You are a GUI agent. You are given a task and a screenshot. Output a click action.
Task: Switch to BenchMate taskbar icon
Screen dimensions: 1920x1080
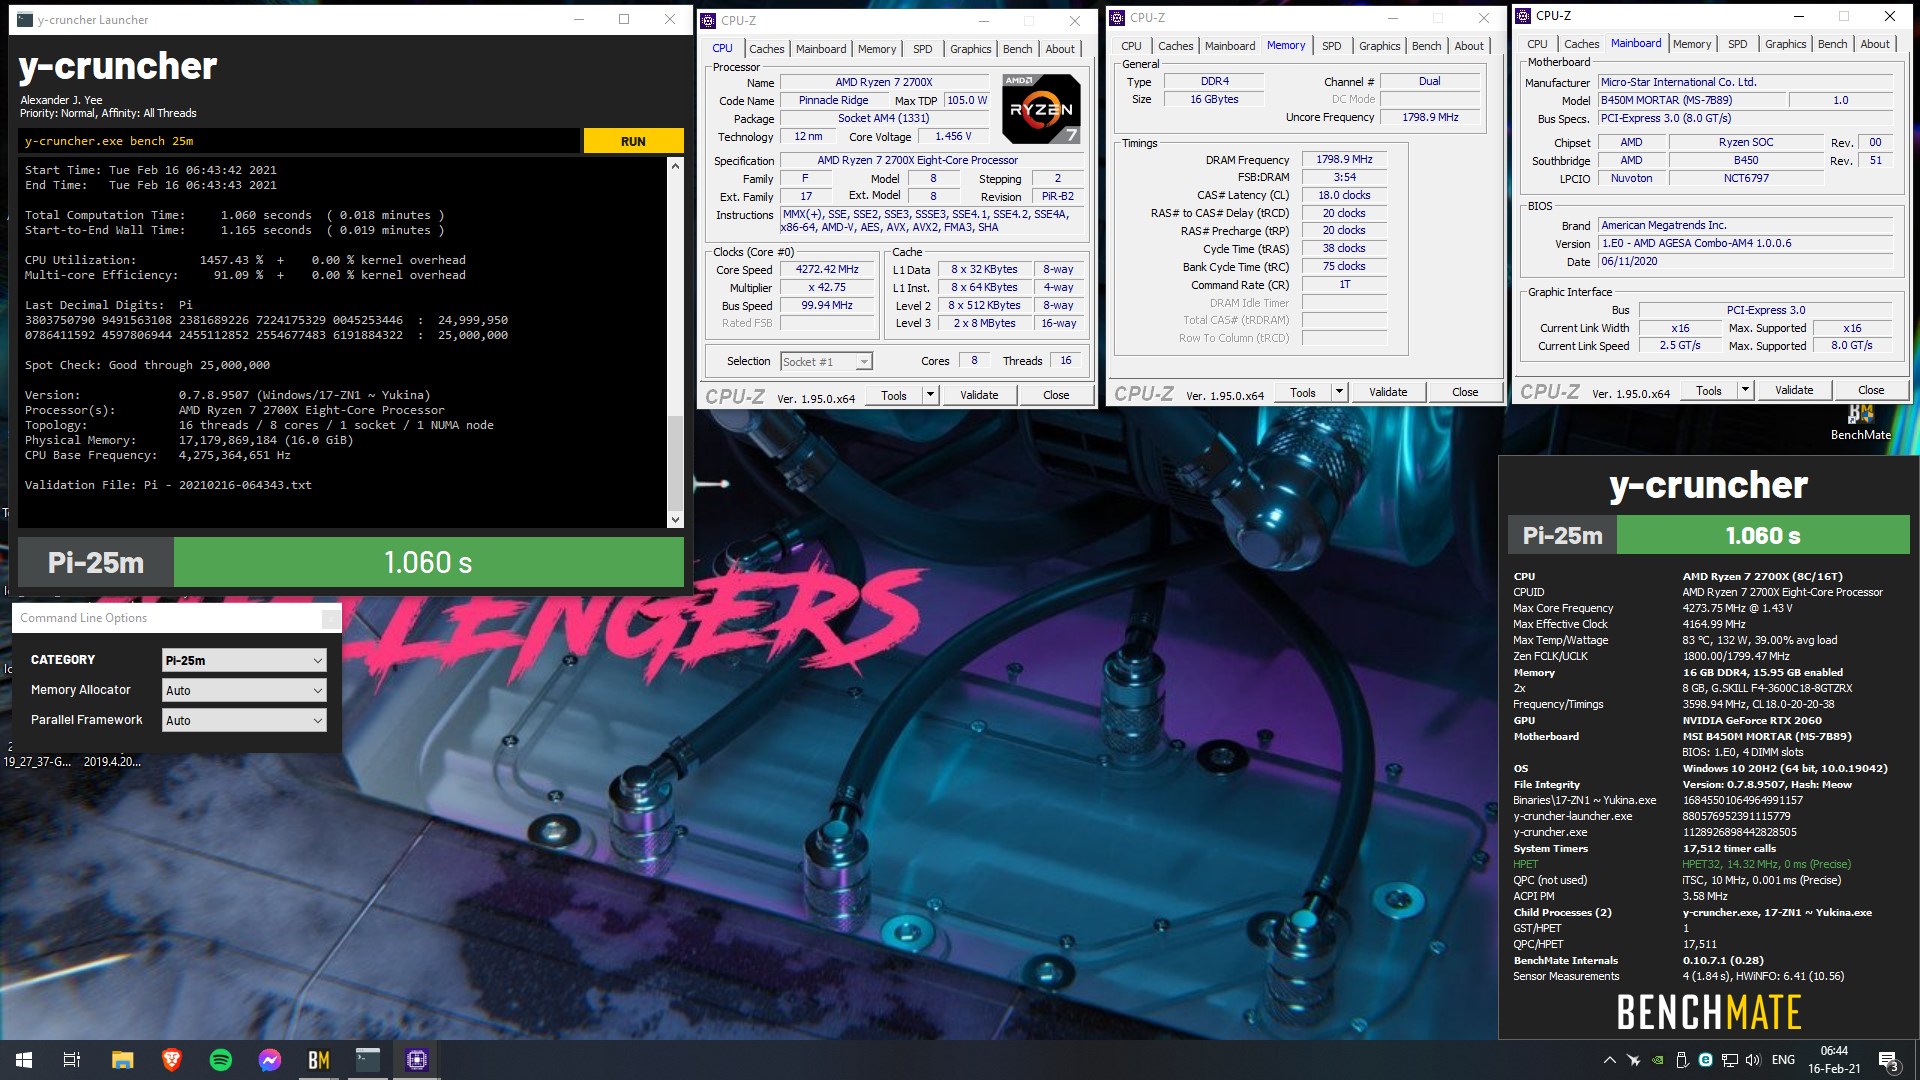[x=319, y=1060]
